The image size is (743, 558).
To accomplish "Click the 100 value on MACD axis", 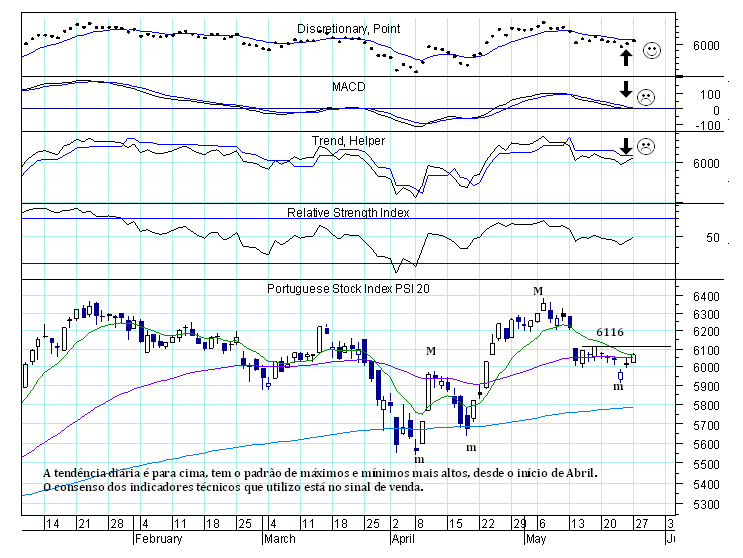I will [x=710, y=95].
